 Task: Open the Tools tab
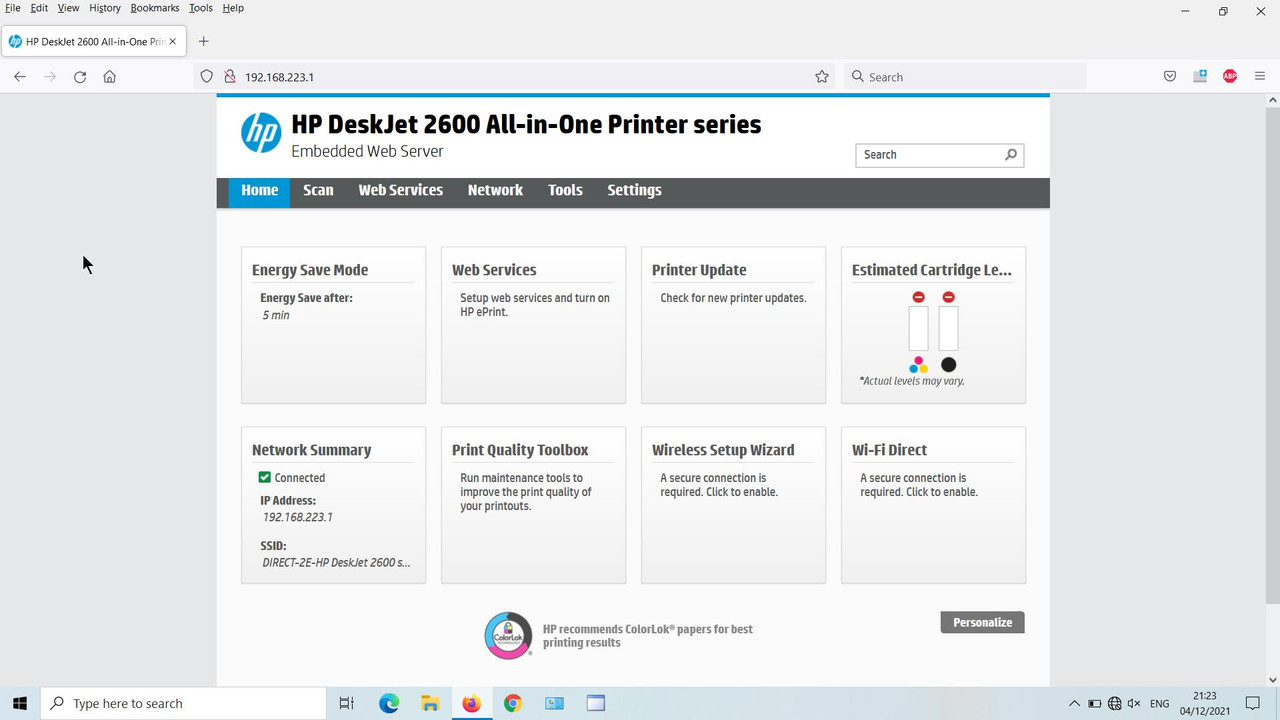pyautogui.click(x=565, y=190)
